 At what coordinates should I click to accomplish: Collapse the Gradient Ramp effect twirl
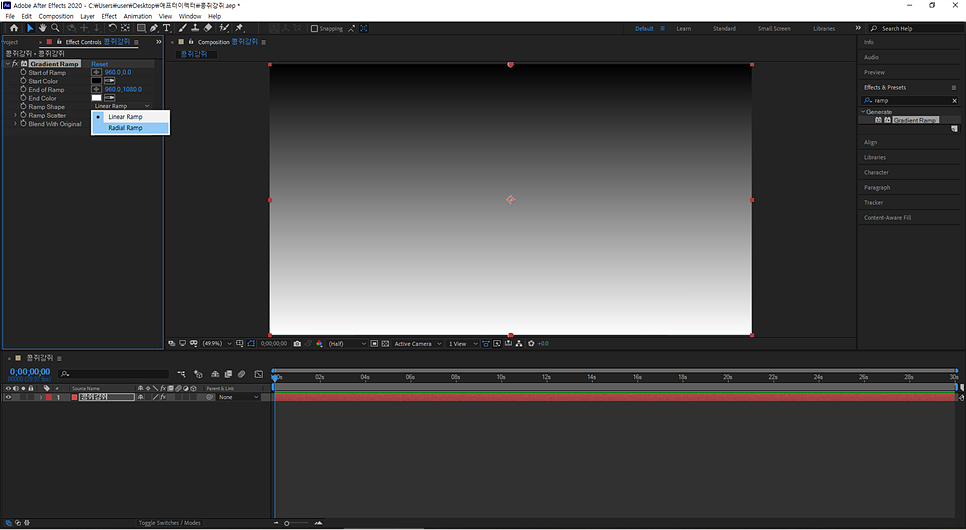point(8,63)
